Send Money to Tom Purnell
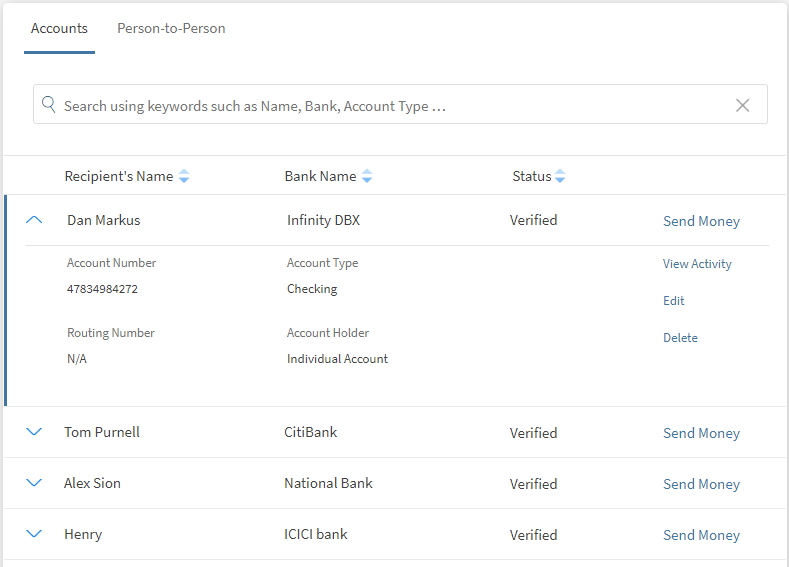 pos(701,433)
